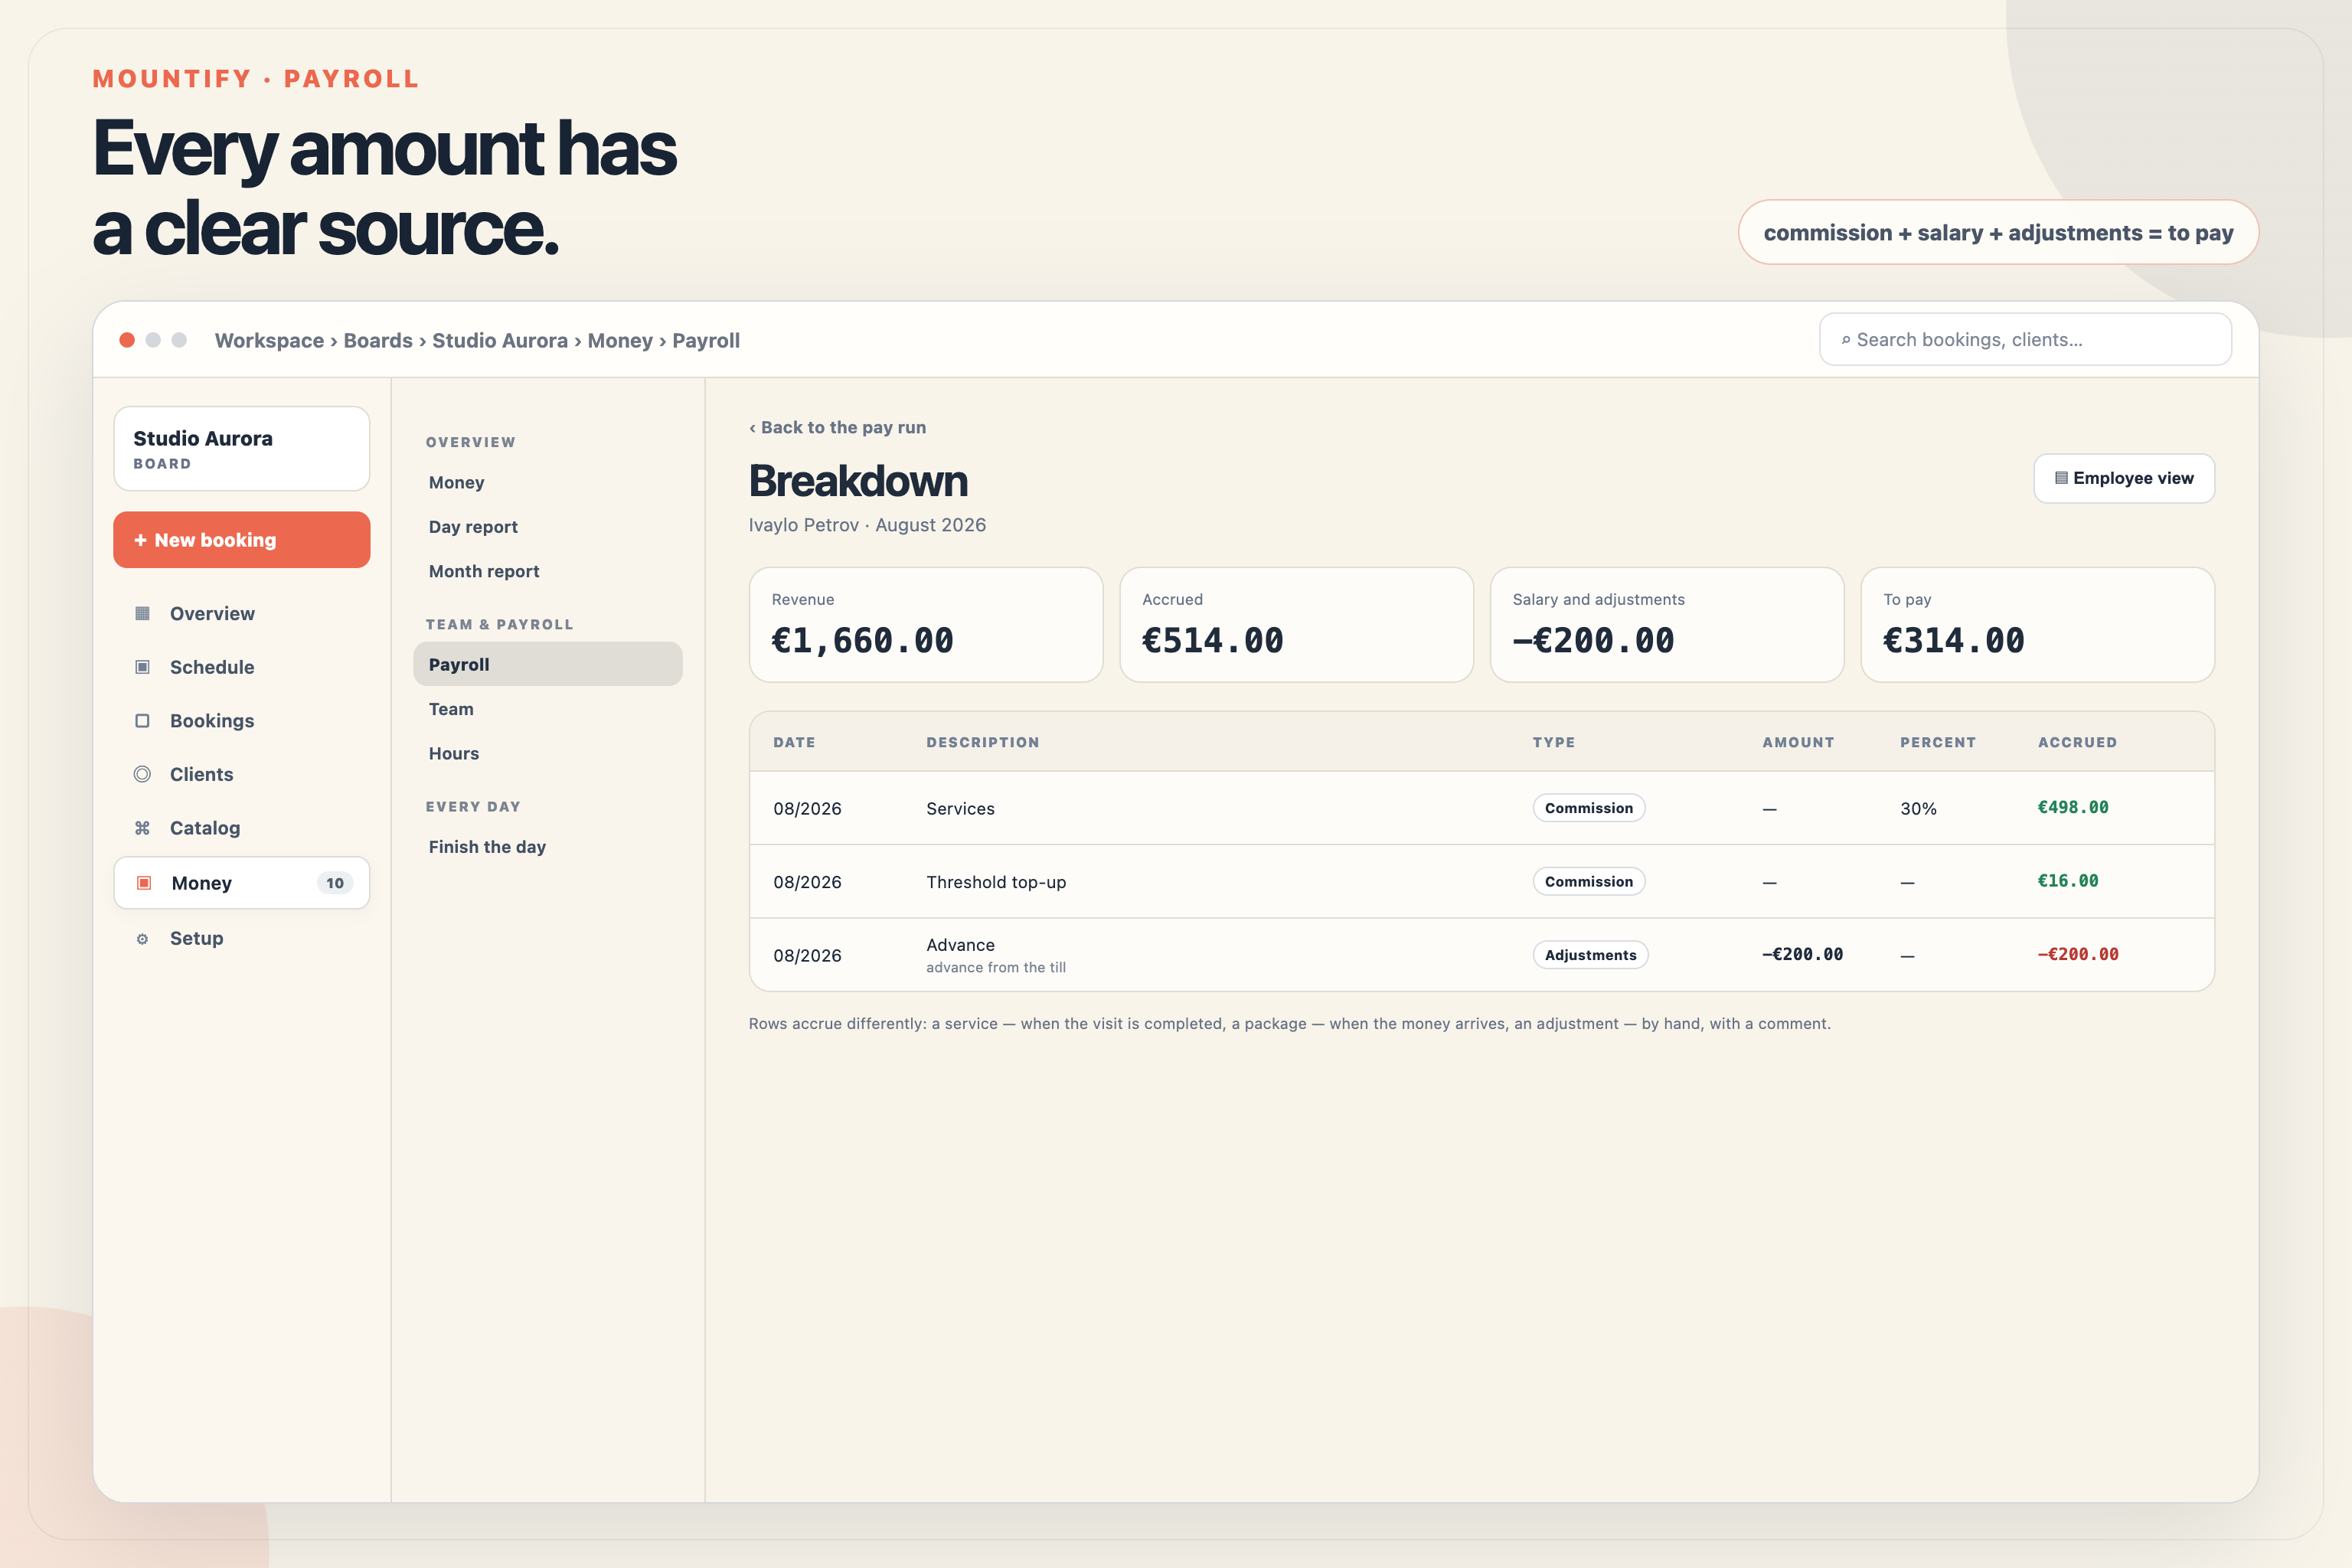2352x1568 pixels.
Task: Click the PERCENT column header
Action: click(x=1938, y=742)
